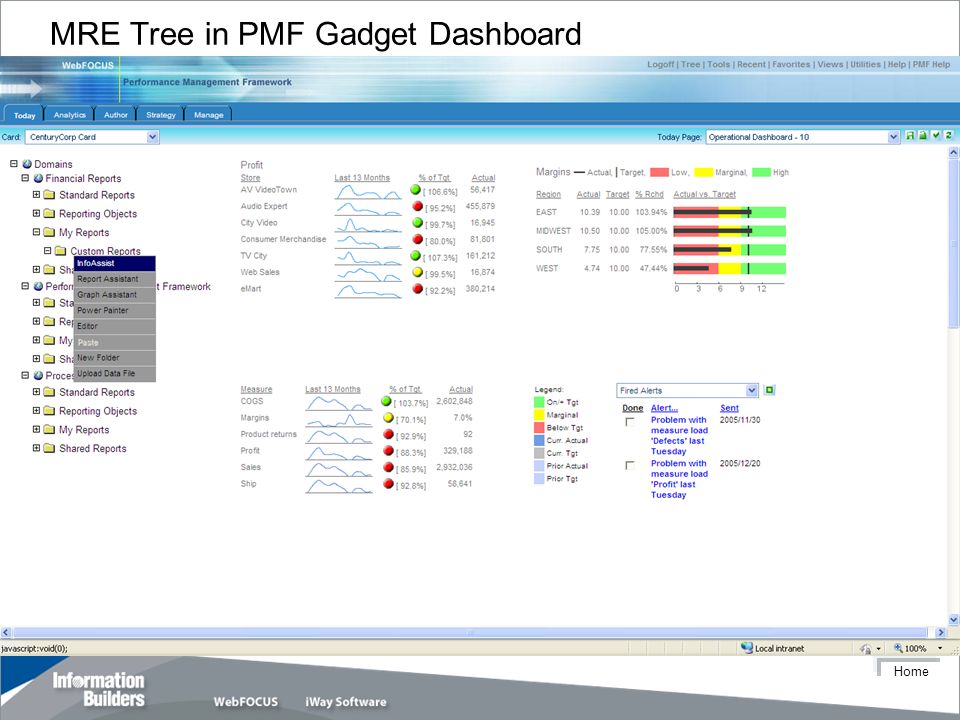Click the EAST actual vs target bar
The height and width of the screenshot is (720, 960).
[729, 212]
